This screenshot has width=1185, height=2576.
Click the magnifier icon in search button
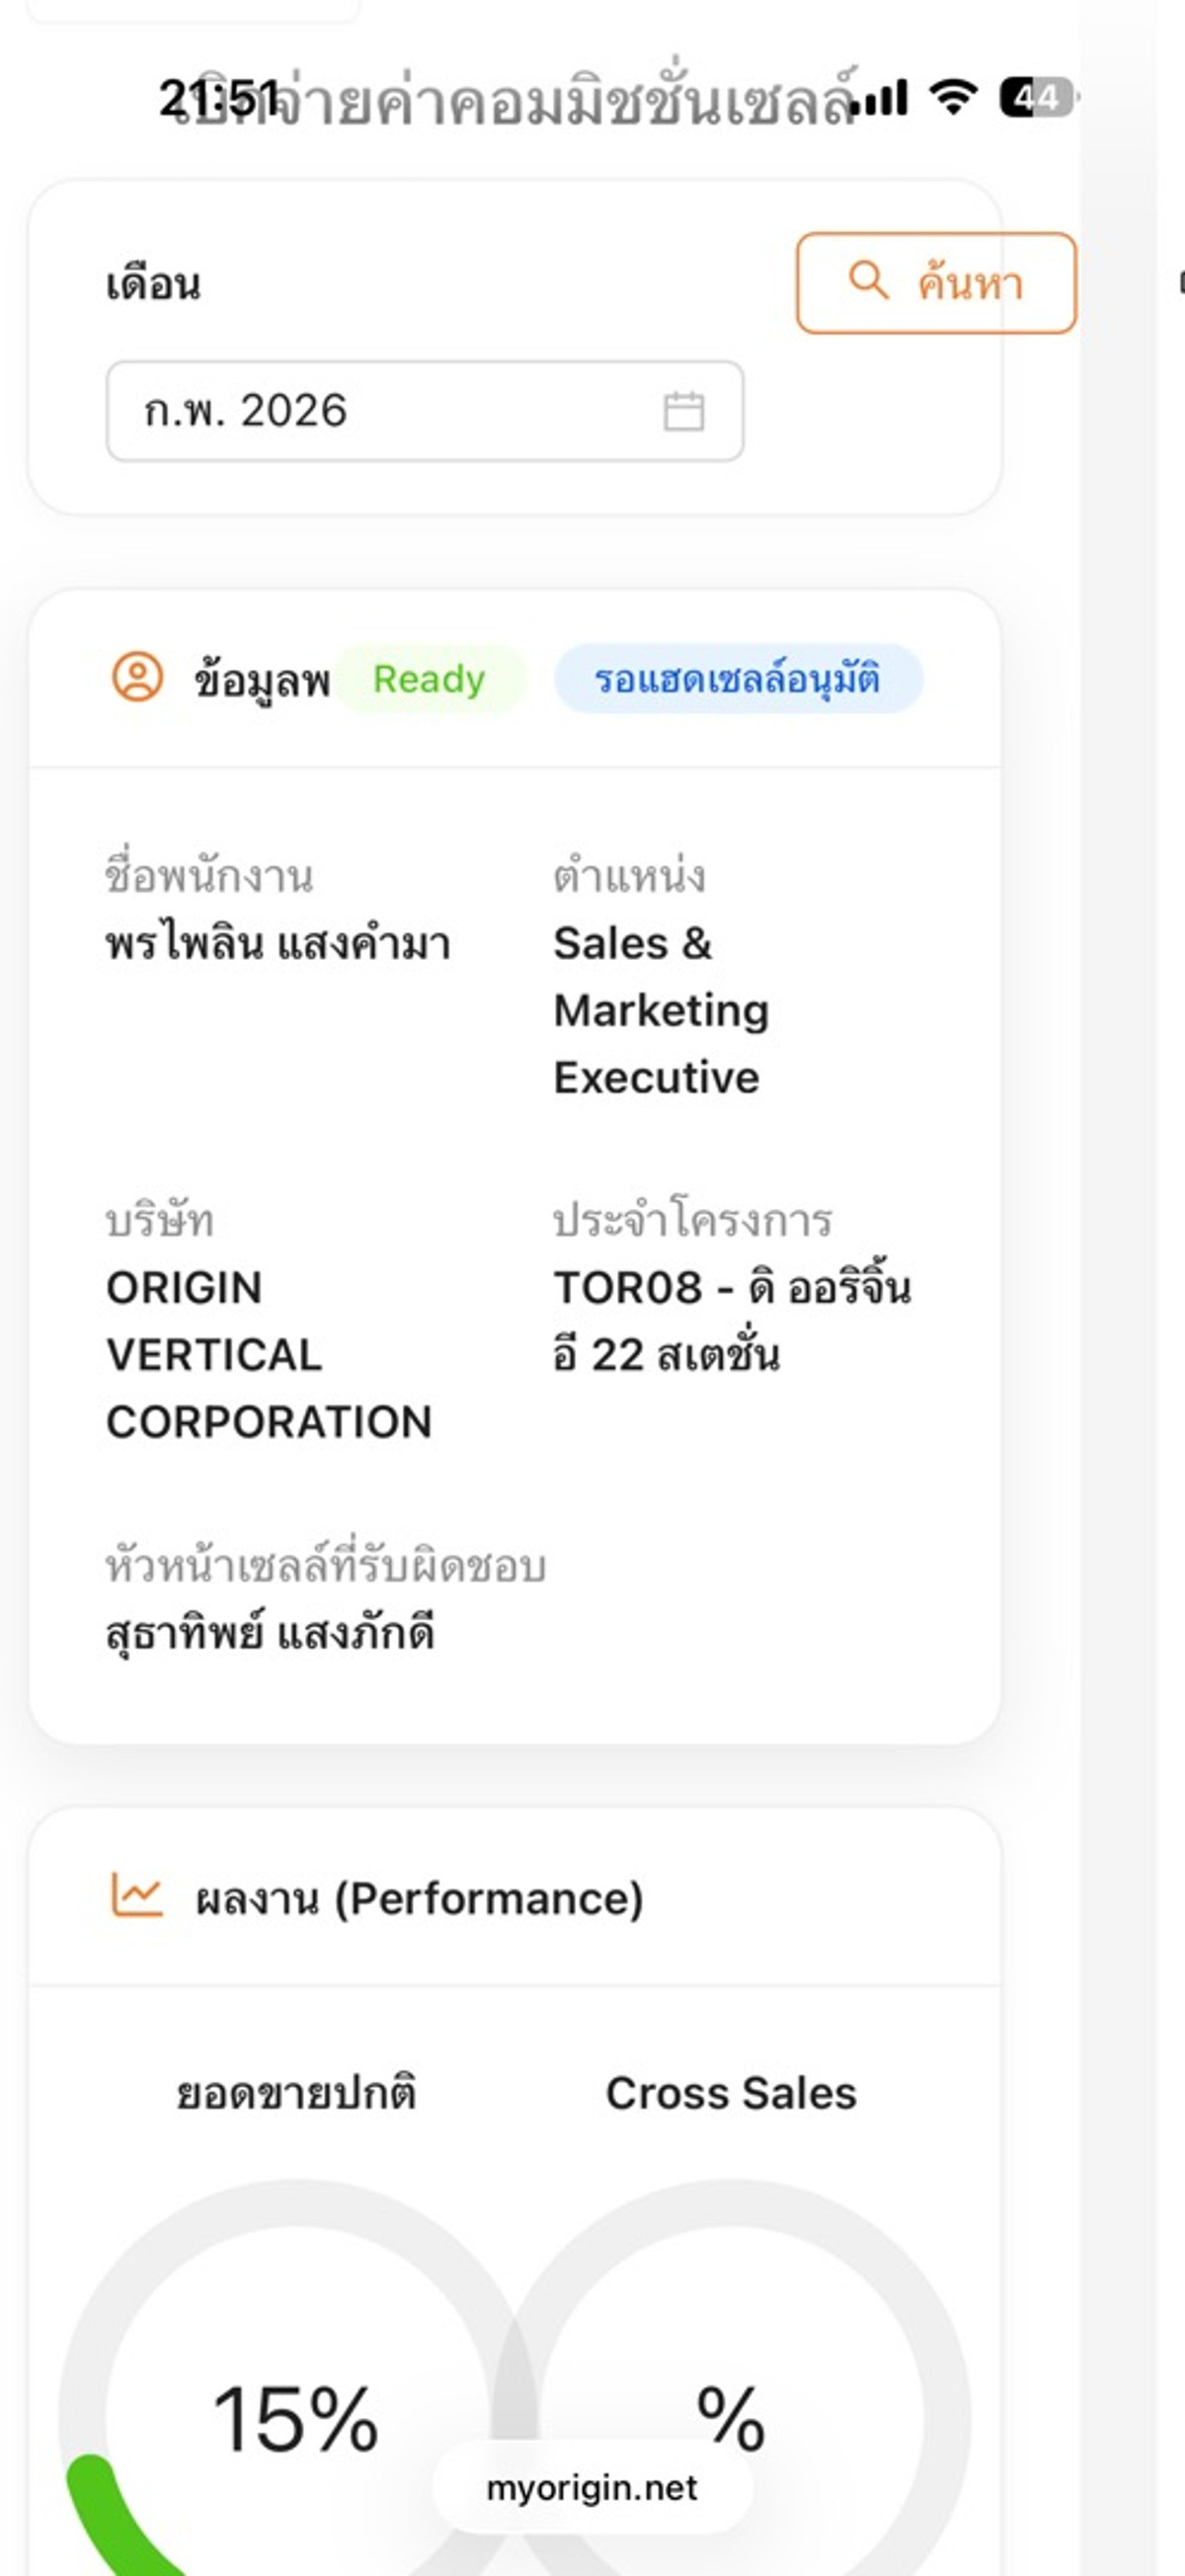pyautogui.click(x=868, y=281)
